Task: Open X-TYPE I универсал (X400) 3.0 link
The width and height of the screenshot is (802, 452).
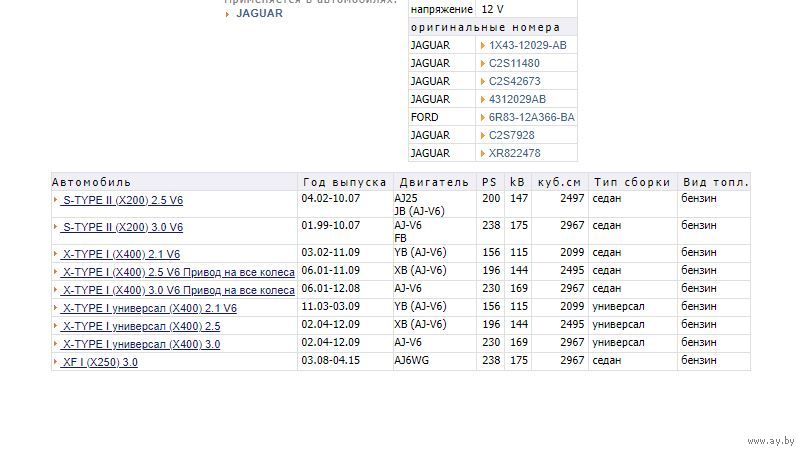Action: coord(141,344)
